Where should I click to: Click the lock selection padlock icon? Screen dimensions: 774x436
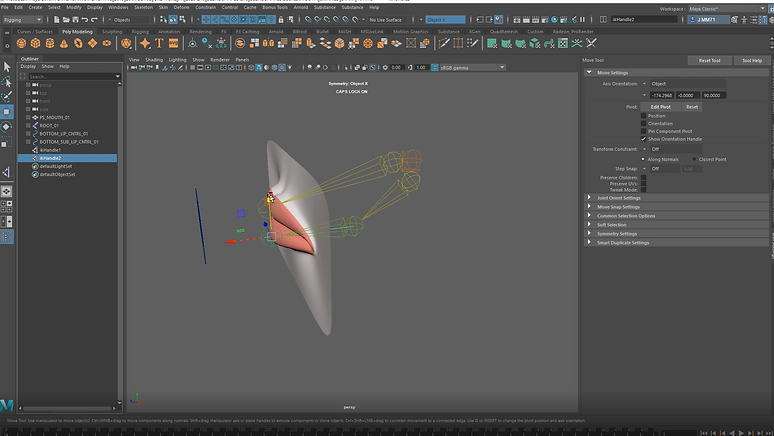[281, 20]
